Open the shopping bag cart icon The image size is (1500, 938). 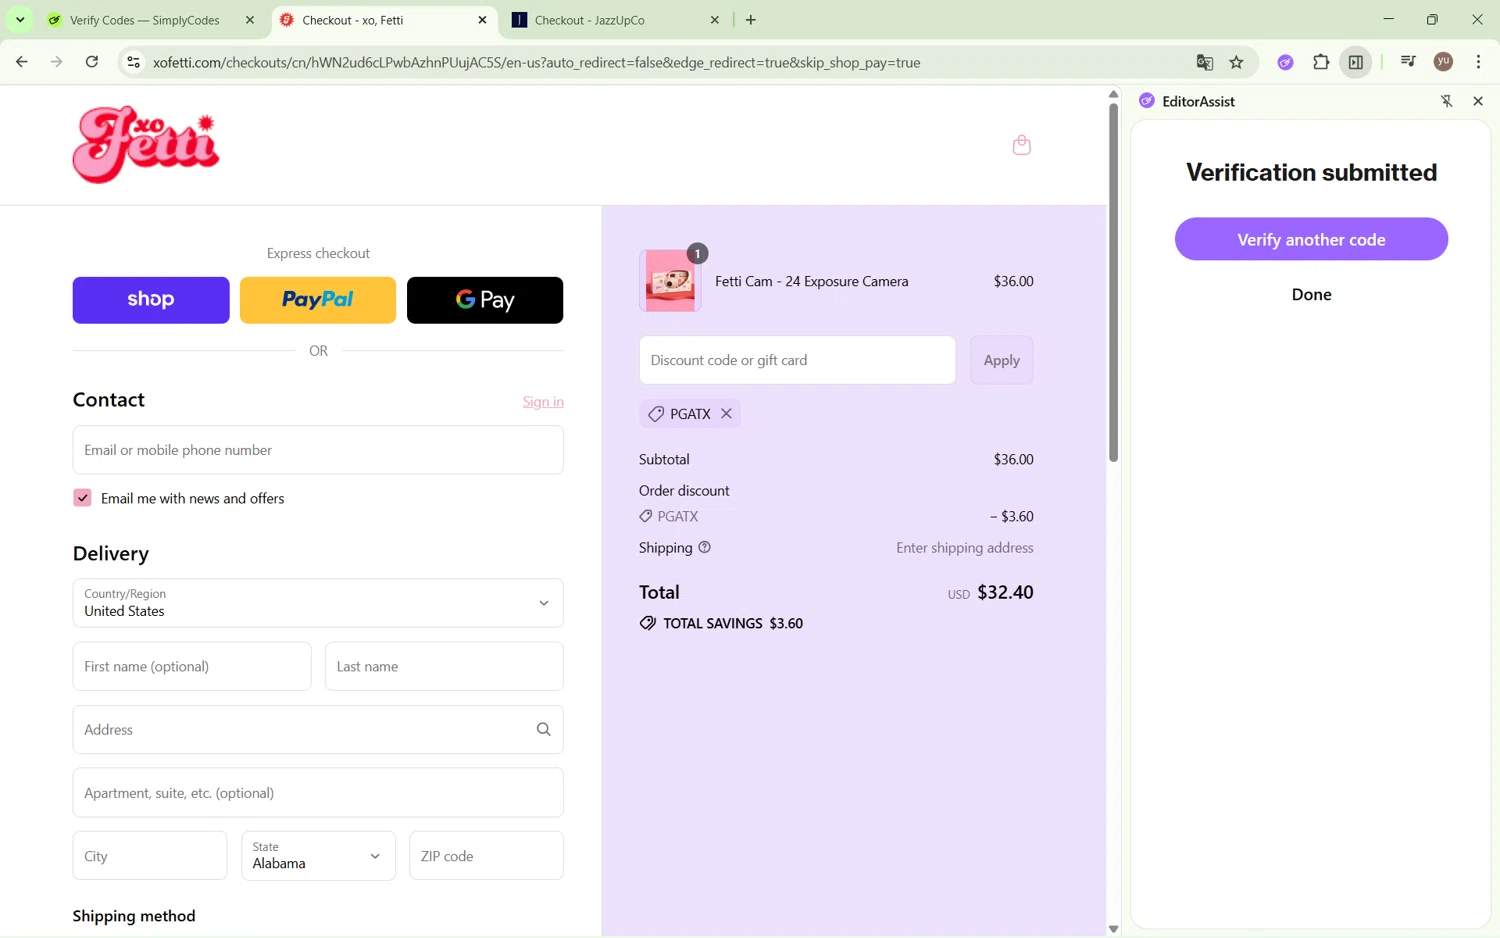(1021, 145)
